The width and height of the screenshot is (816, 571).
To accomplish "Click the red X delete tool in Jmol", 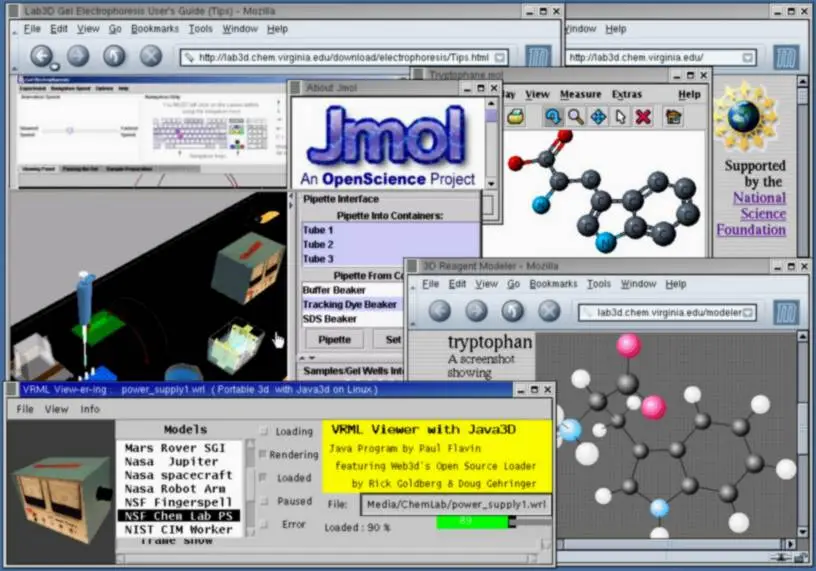I will pyautogui.click(x=643, y=117).
